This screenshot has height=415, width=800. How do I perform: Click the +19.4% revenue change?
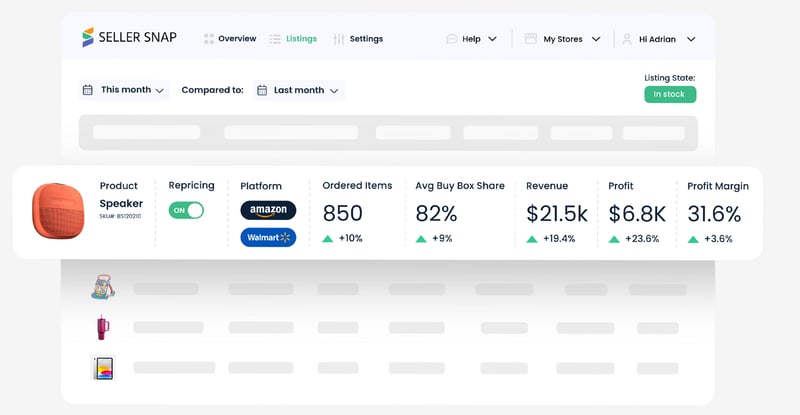tap(559, 239)
